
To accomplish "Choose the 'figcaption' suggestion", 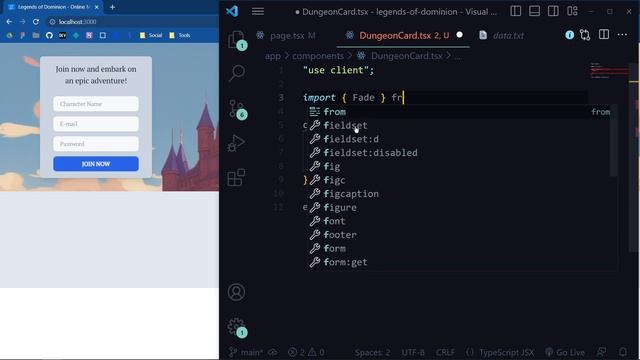I will point(460,194).
